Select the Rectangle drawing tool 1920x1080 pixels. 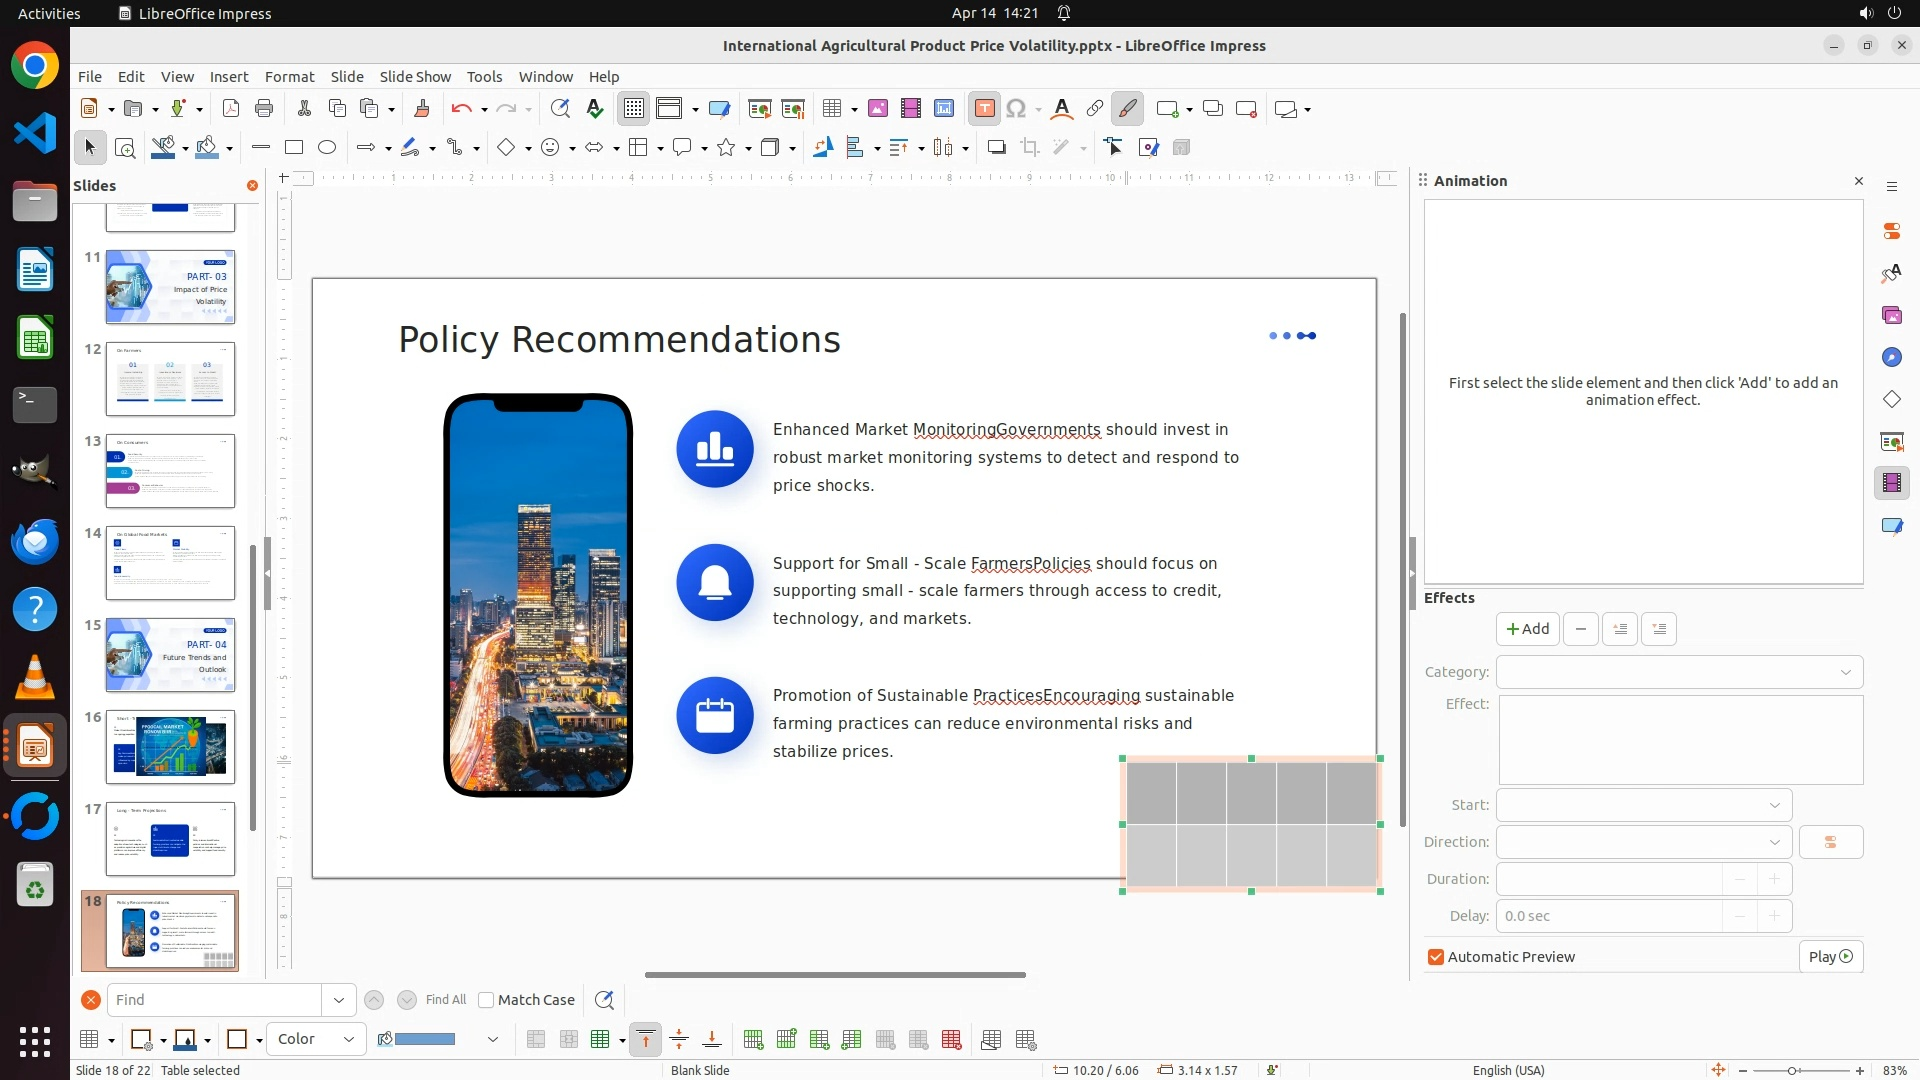[294, 148]
